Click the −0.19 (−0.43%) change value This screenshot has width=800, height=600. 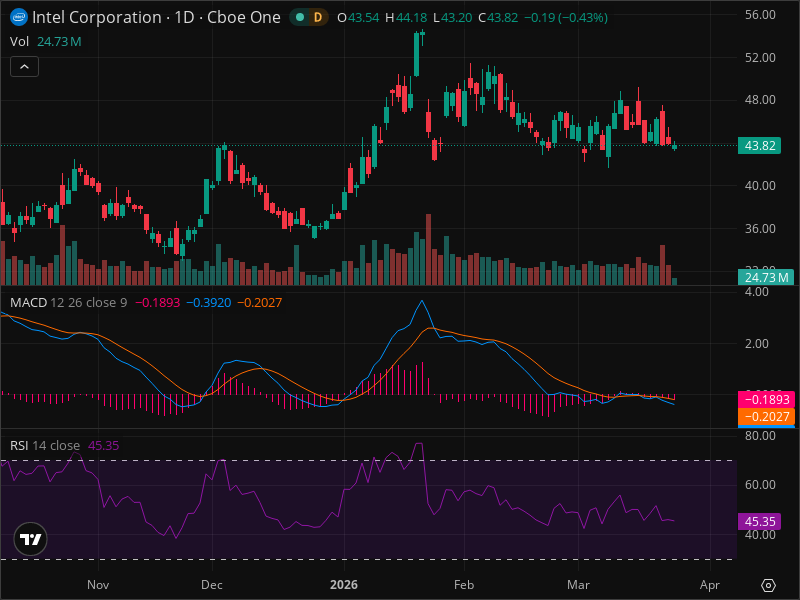566,18
